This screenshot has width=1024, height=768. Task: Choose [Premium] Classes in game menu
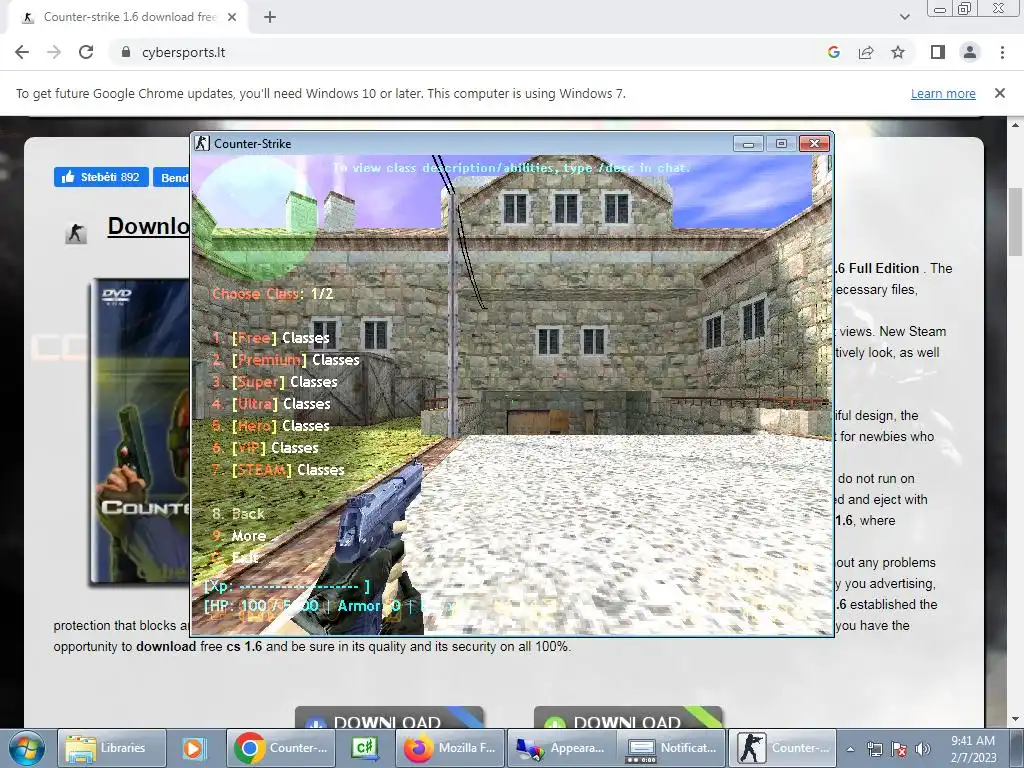click(285, 360)
